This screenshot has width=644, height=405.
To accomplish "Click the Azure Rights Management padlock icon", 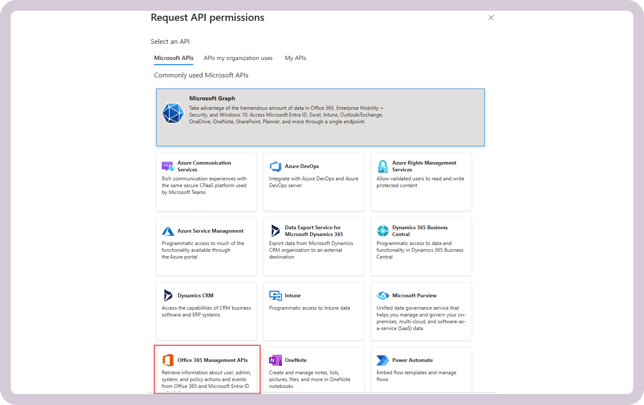I will 382,166.
